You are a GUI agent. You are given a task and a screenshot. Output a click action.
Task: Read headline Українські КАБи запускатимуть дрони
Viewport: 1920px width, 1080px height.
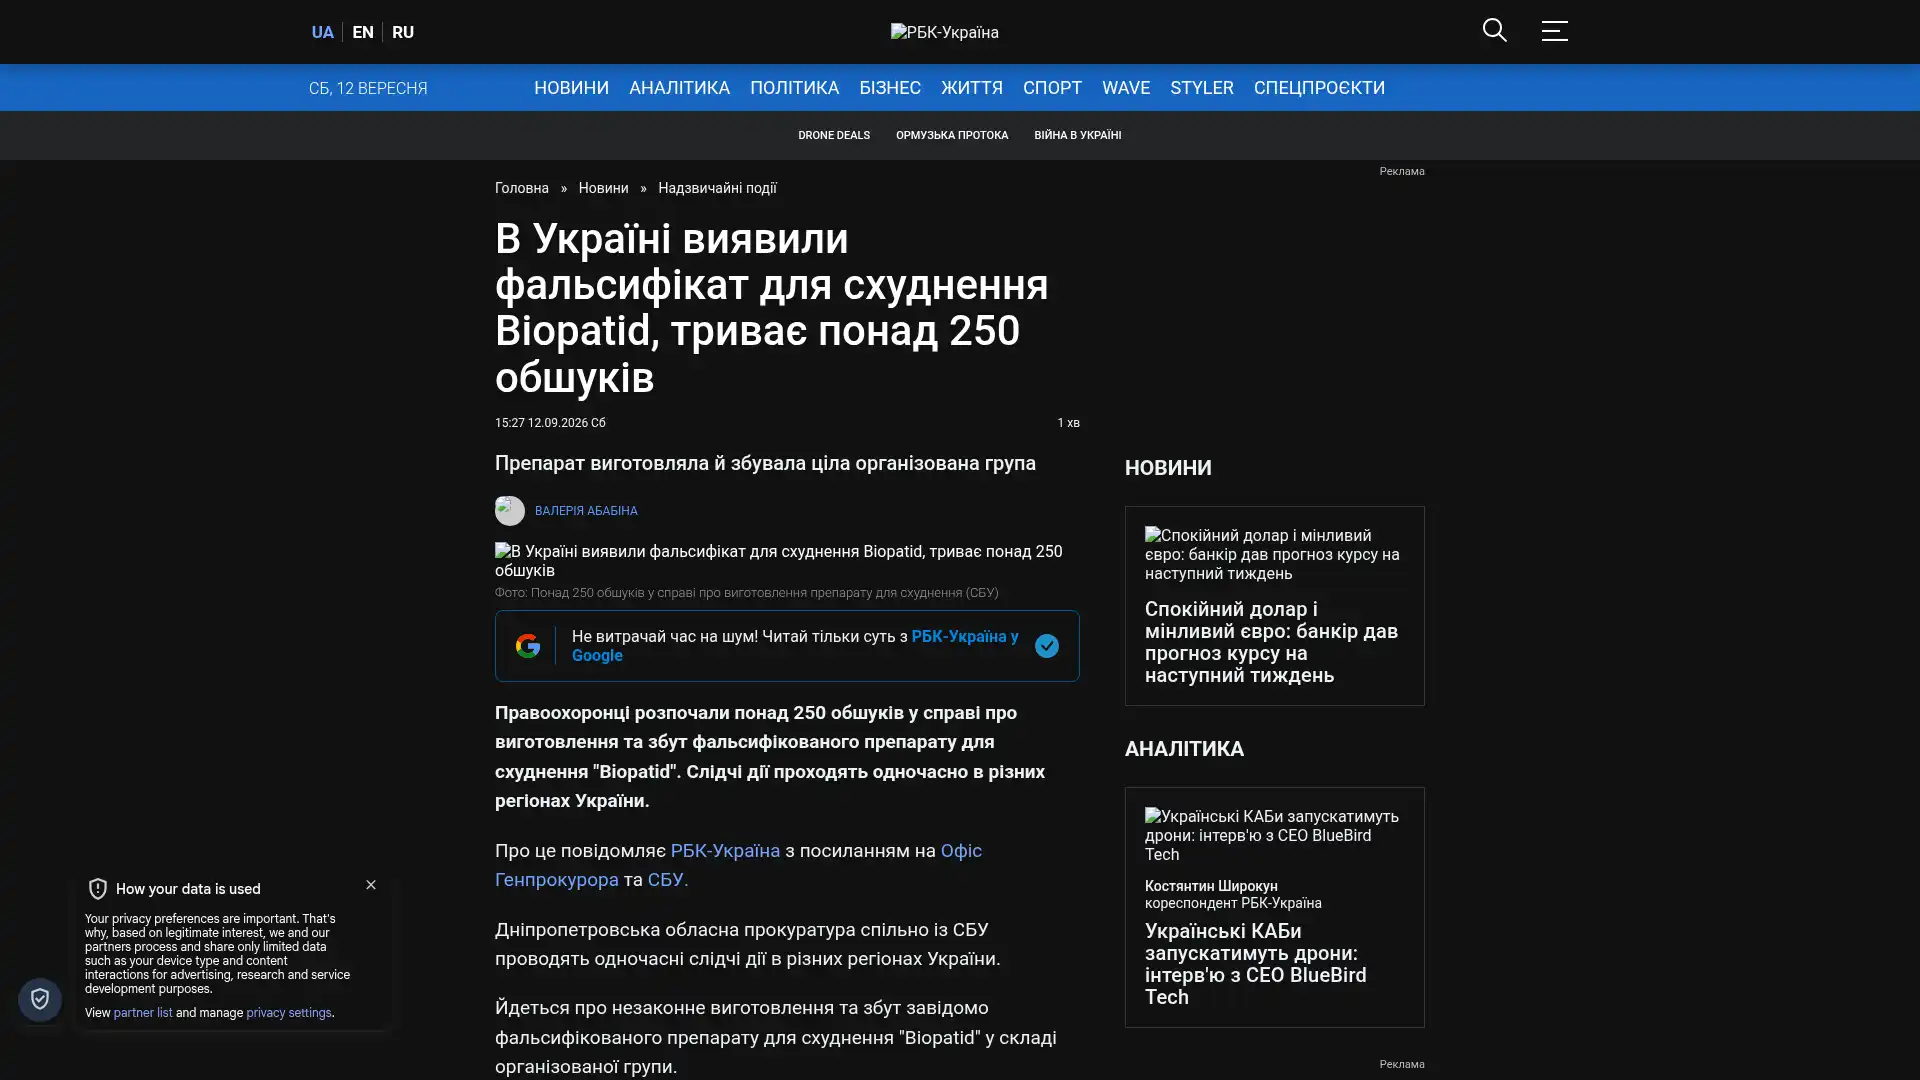[1256, 964]
